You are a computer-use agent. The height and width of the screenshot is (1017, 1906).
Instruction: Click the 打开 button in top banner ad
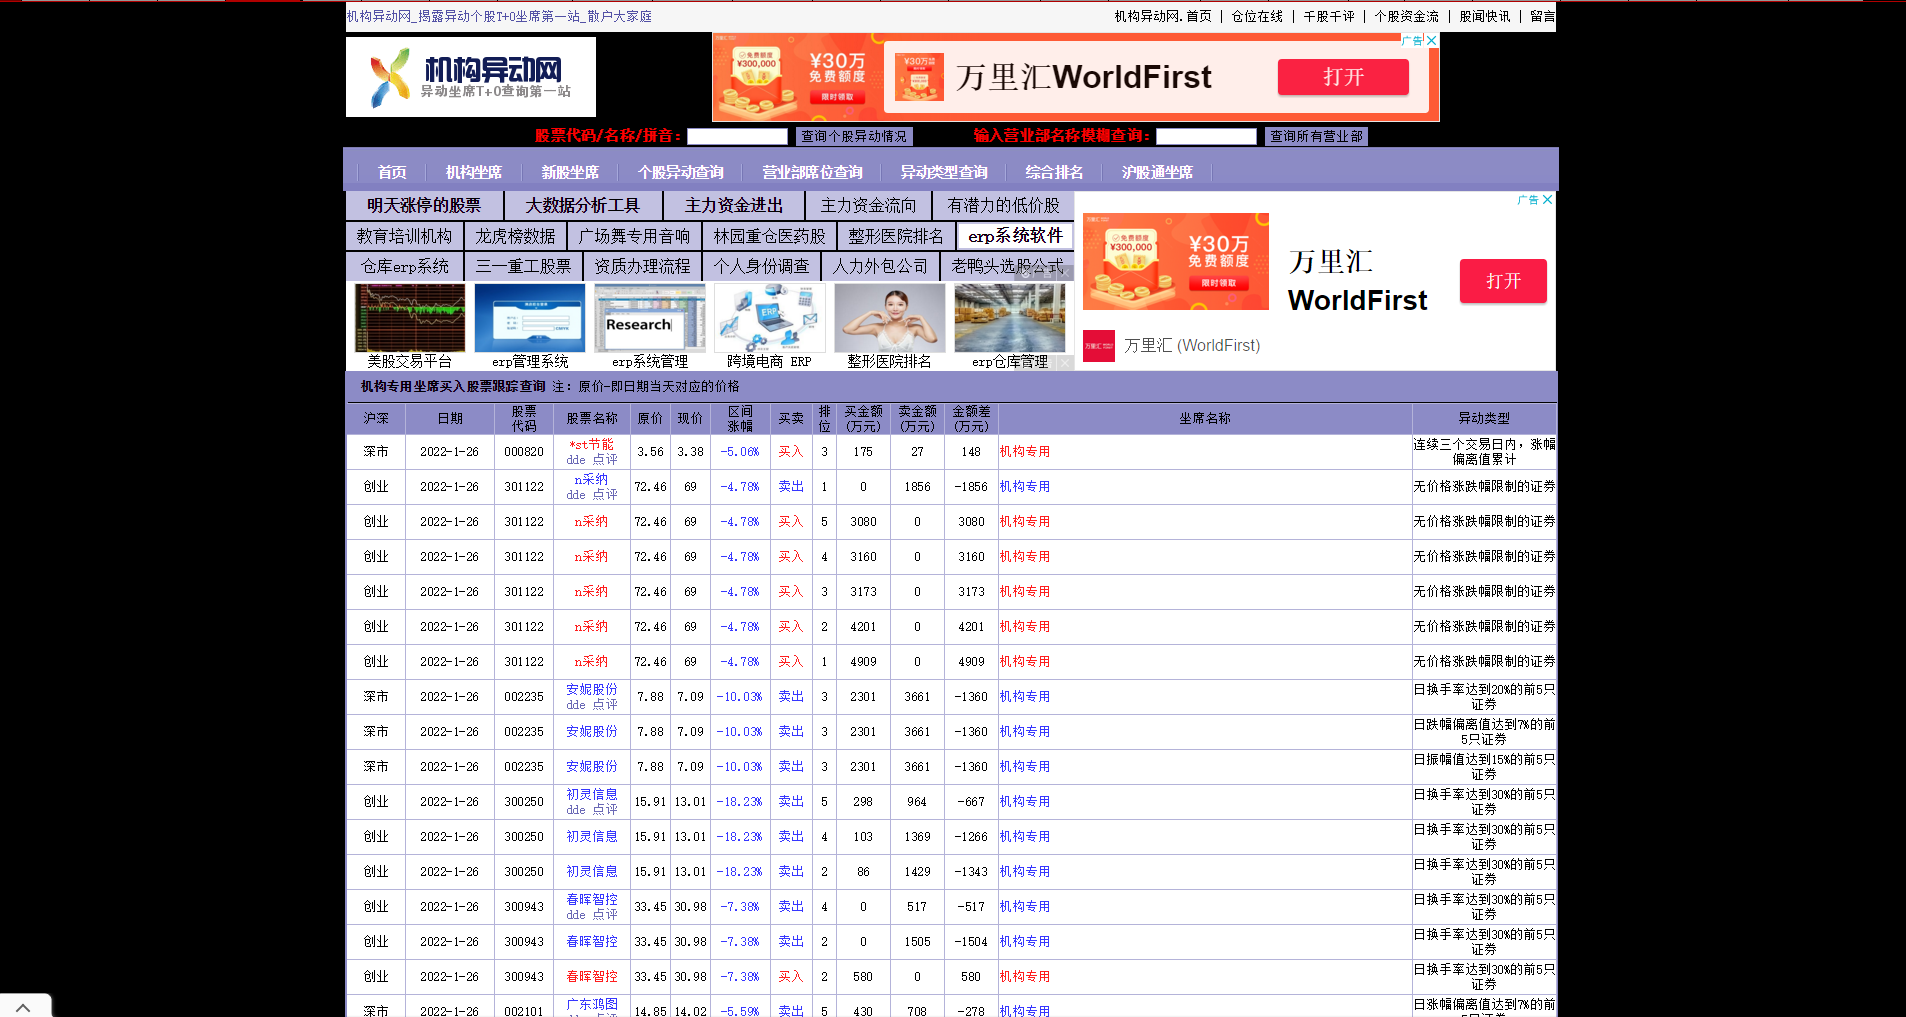click(x=1343, y=77)
